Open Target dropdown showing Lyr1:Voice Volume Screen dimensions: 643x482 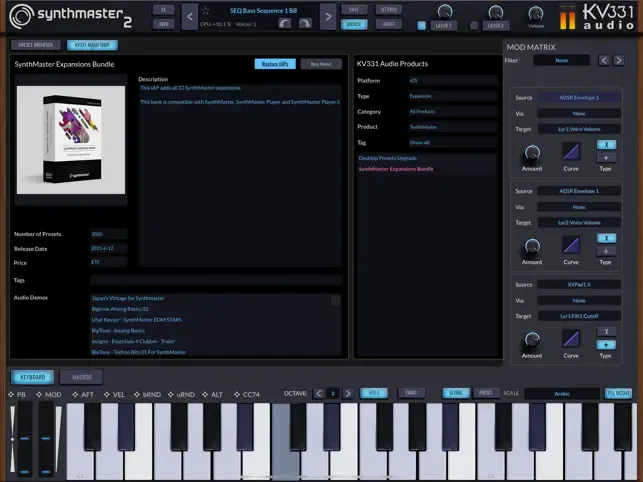tap(579, 129)
